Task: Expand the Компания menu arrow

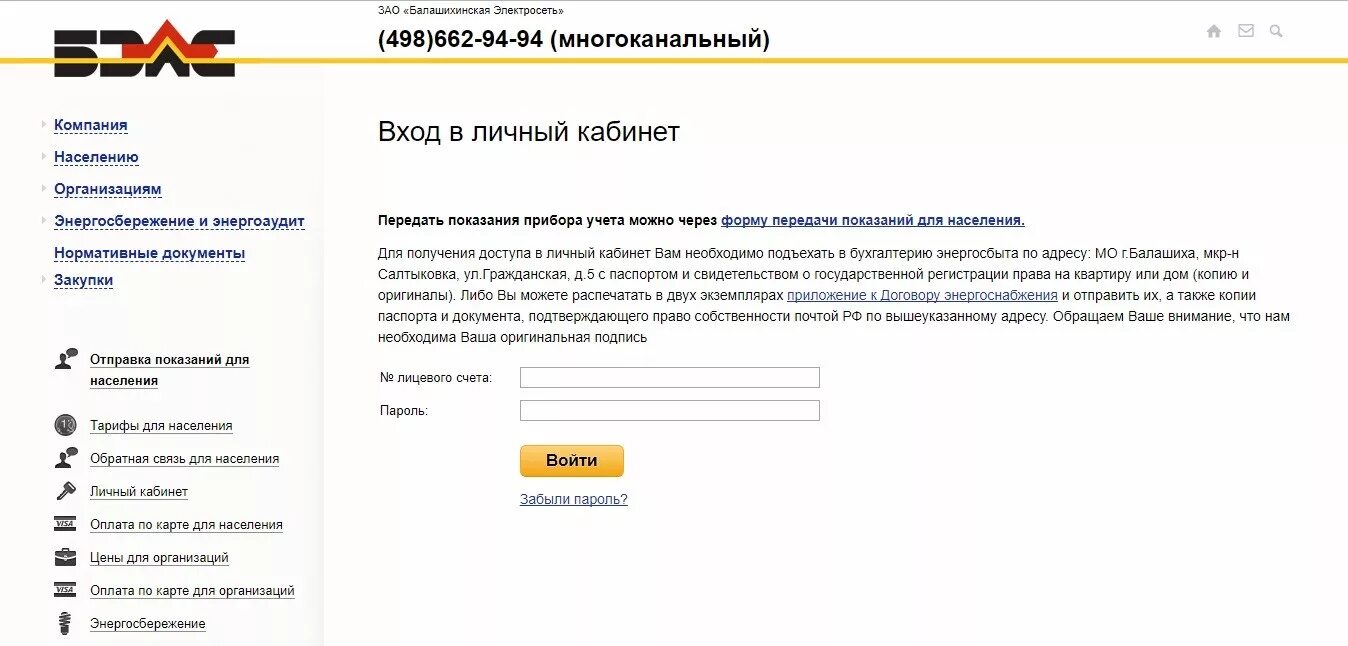Action: (x=44, y=125)
